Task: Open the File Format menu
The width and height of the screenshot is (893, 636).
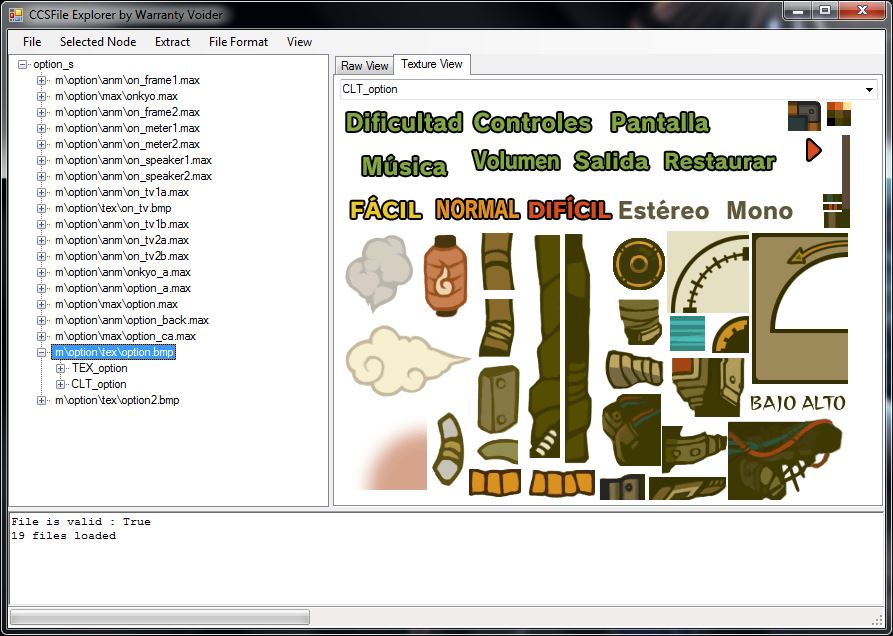Action: pyautogui.click(x=238, y=42)
